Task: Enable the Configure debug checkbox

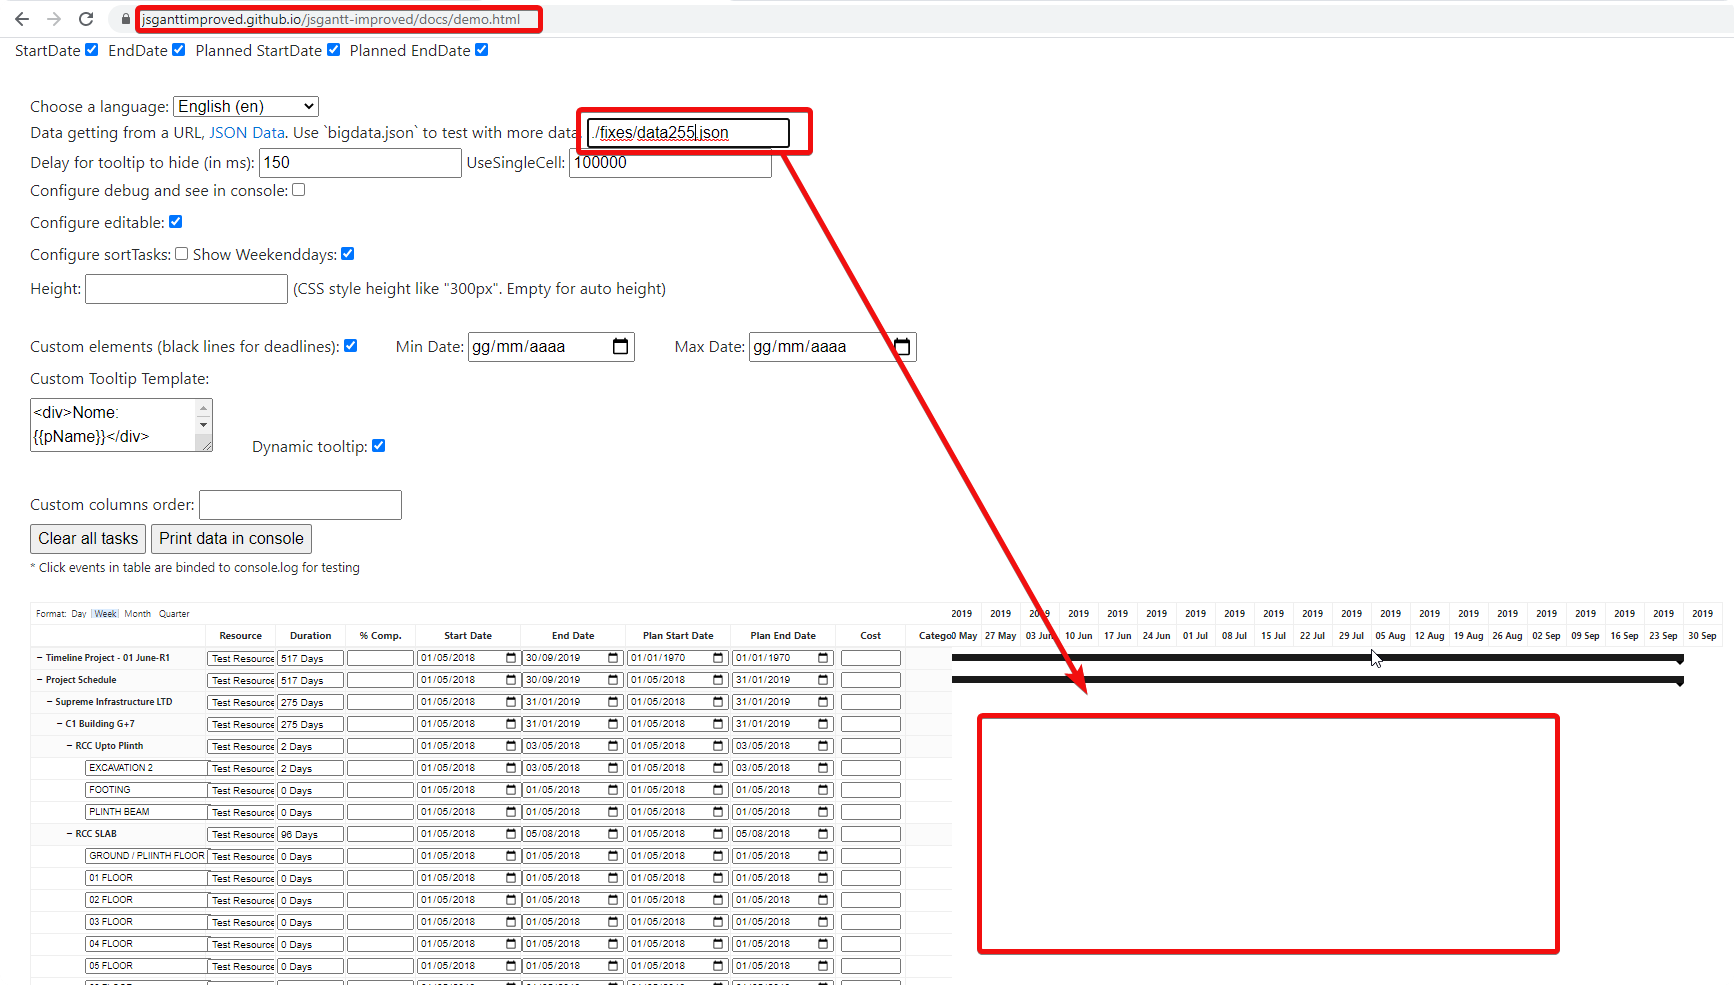Action: tap(298, 190)
